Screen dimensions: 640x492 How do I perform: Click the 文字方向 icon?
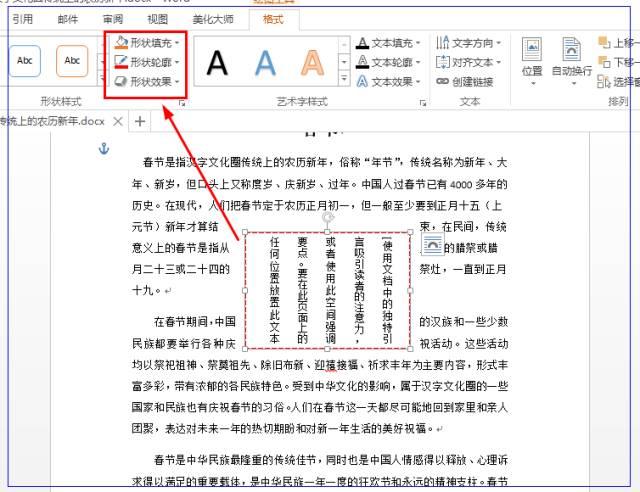point(442,42)
